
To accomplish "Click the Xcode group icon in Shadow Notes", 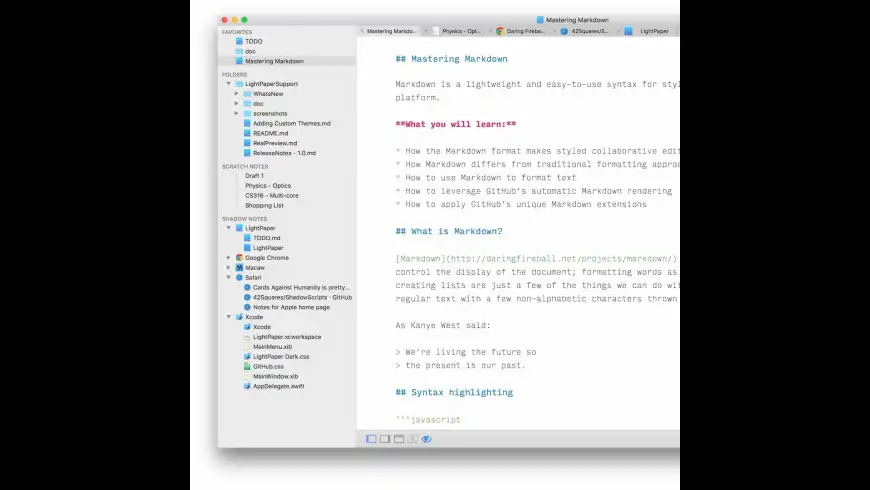I will (x=239, y=317).
